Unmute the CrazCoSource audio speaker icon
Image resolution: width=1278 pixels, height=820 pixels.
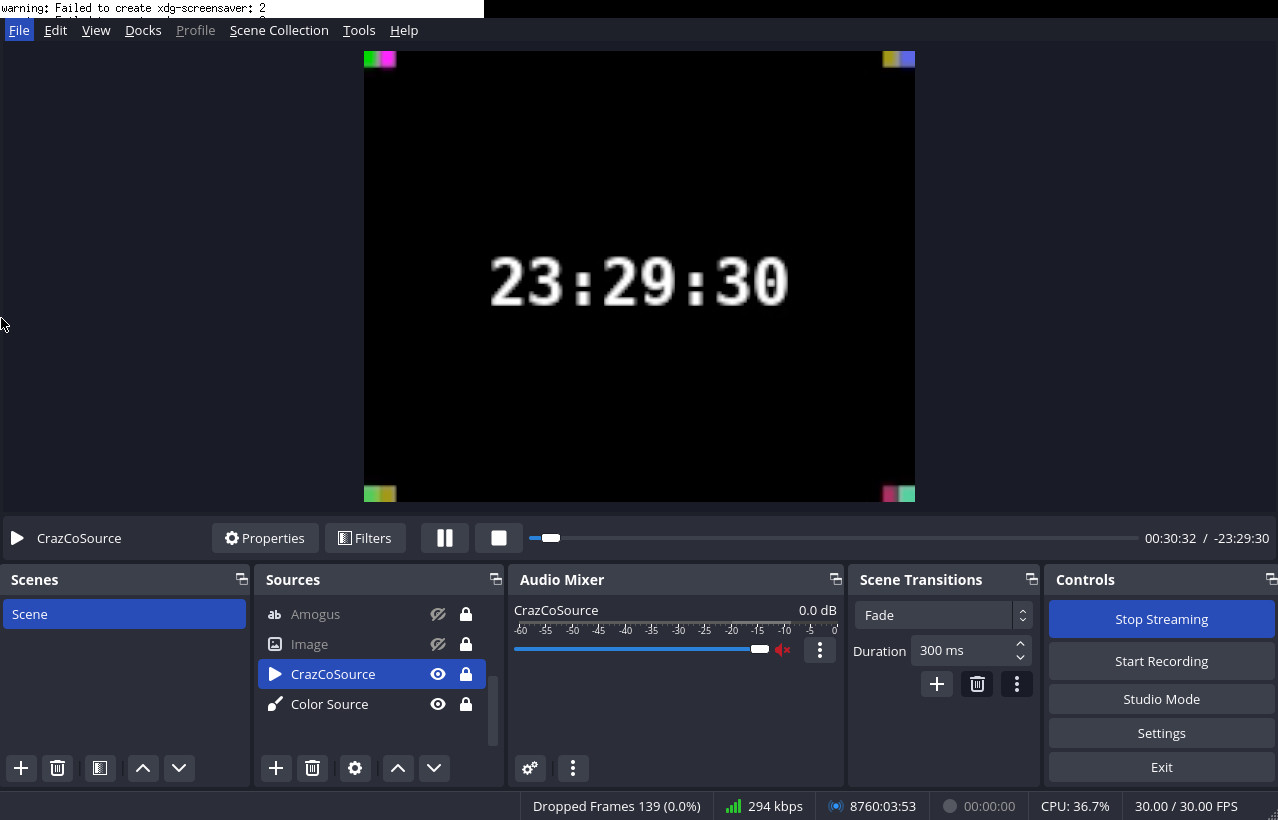(x=783, y=650)
